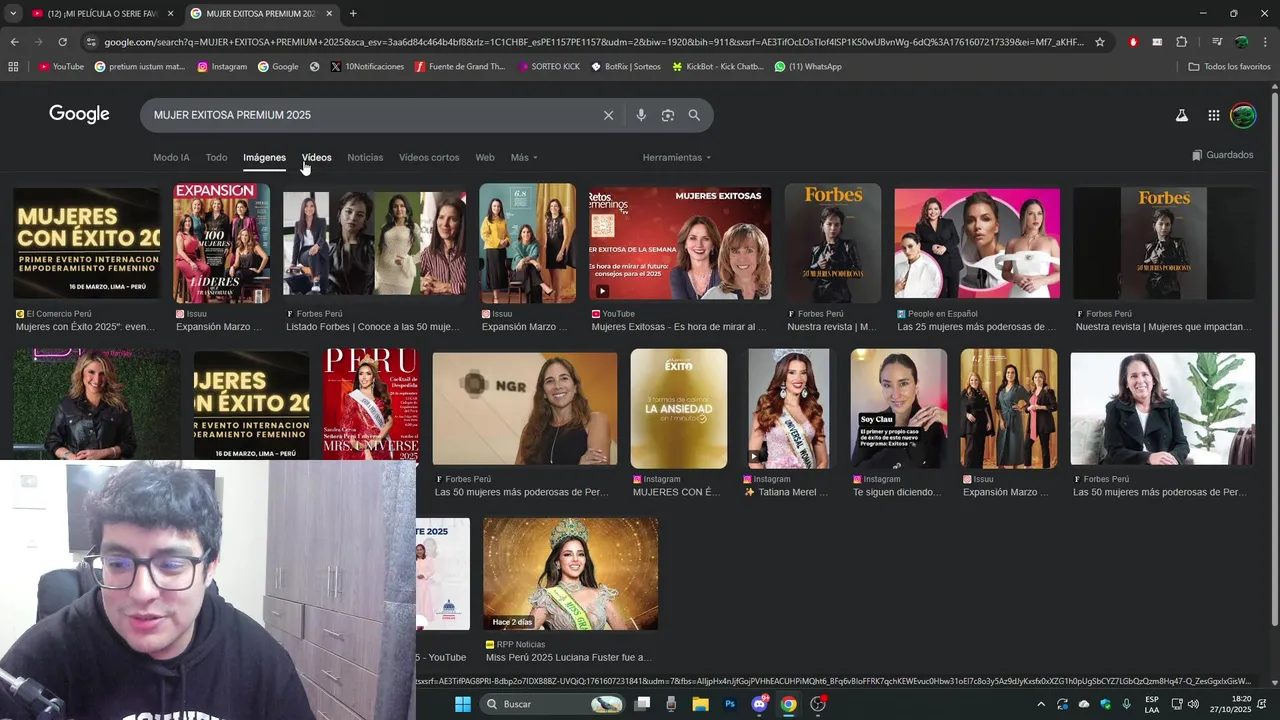Open a new browser tab

(x=353, y=13)
